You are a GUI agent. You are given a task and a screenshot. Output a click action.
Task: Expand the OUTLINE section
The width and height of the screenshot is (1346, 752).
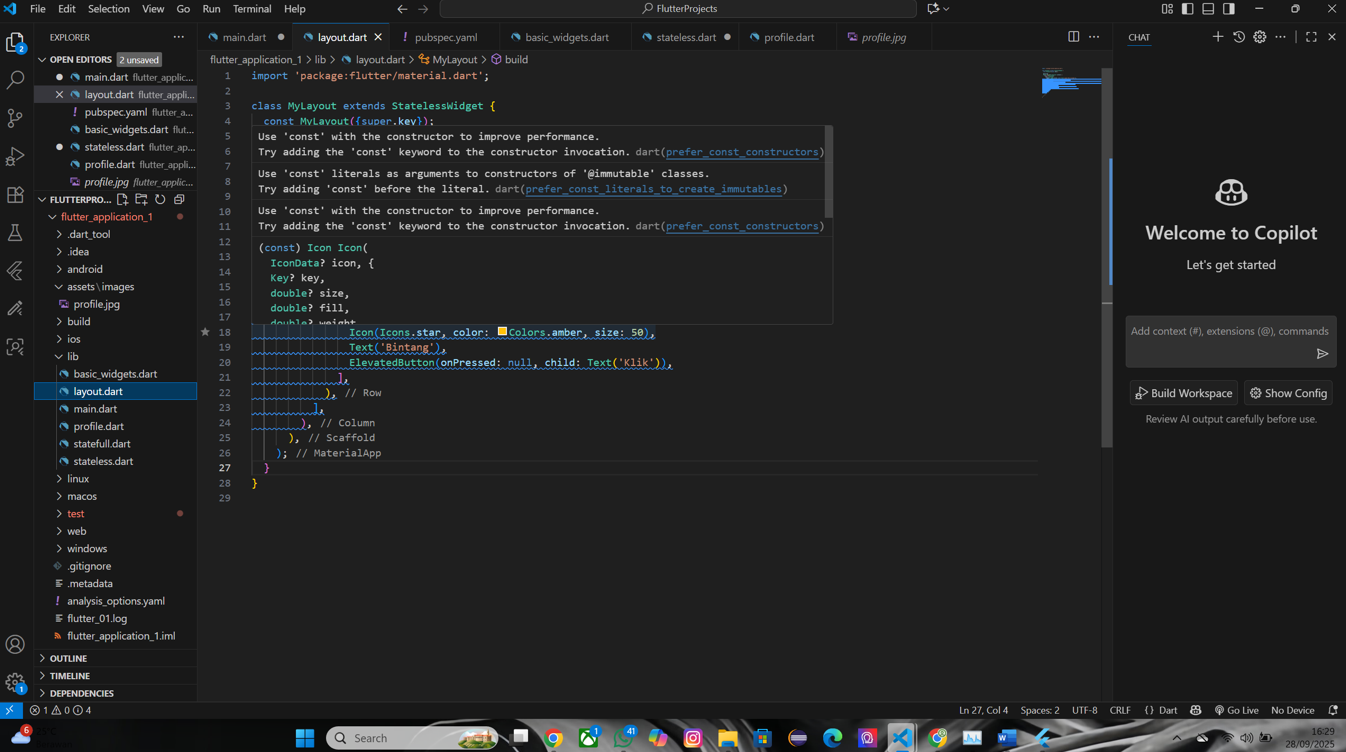pos(67,658)
